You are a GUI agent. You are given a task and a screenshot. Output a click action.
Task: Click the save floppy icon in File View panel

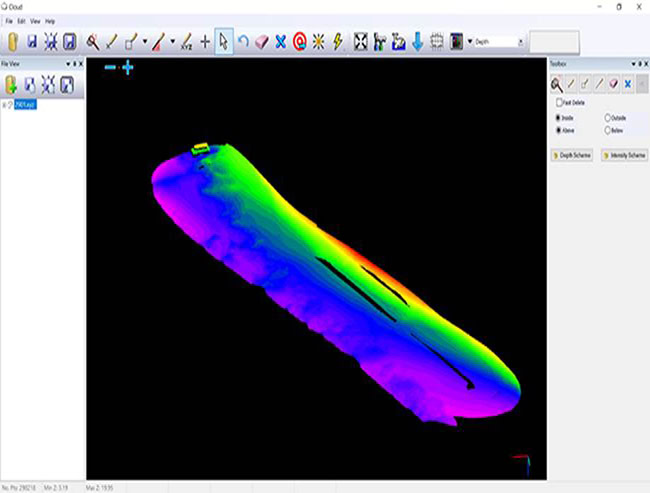click(29, 85)
